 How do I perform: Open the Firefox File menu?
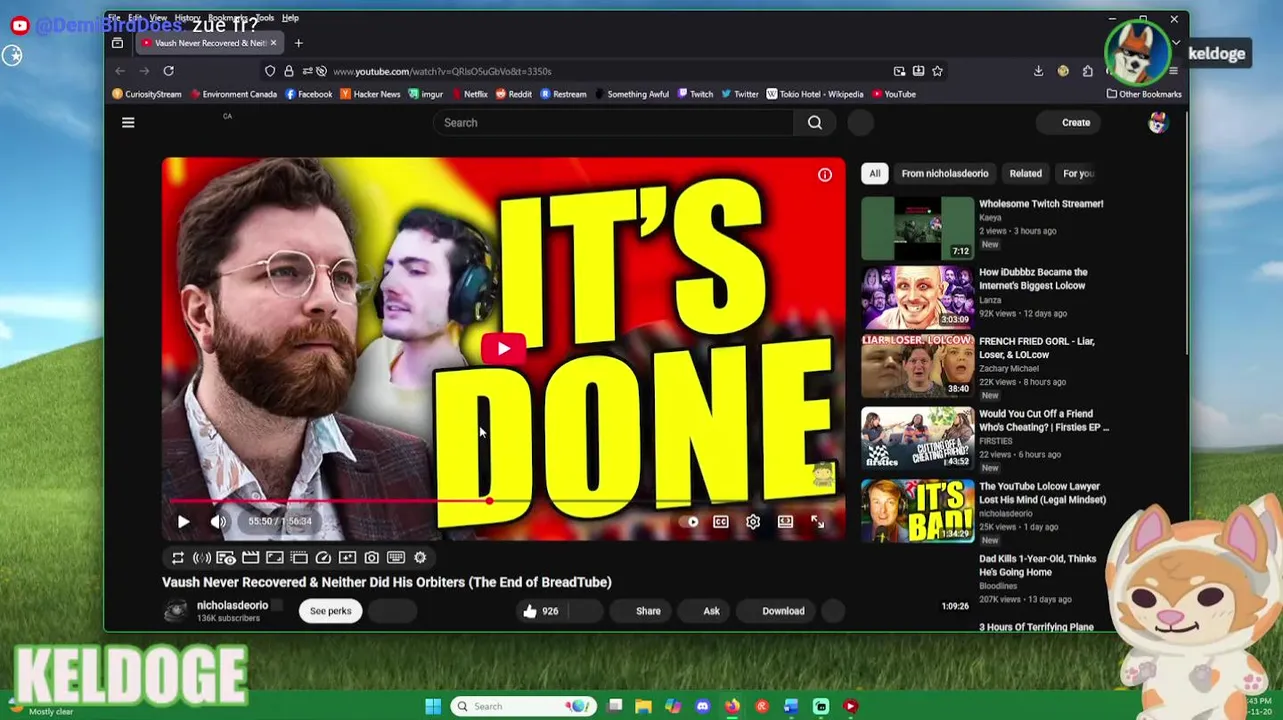(114, 18)
